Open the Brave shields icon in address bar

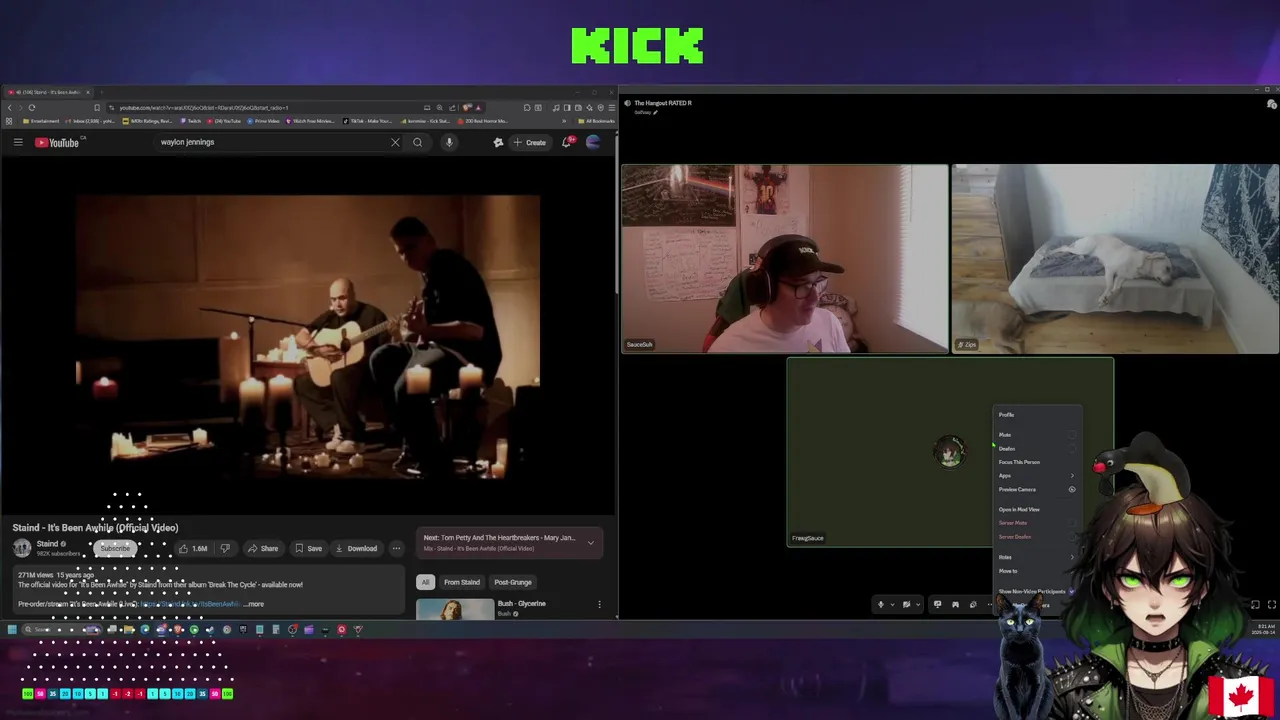pos(466,108)
